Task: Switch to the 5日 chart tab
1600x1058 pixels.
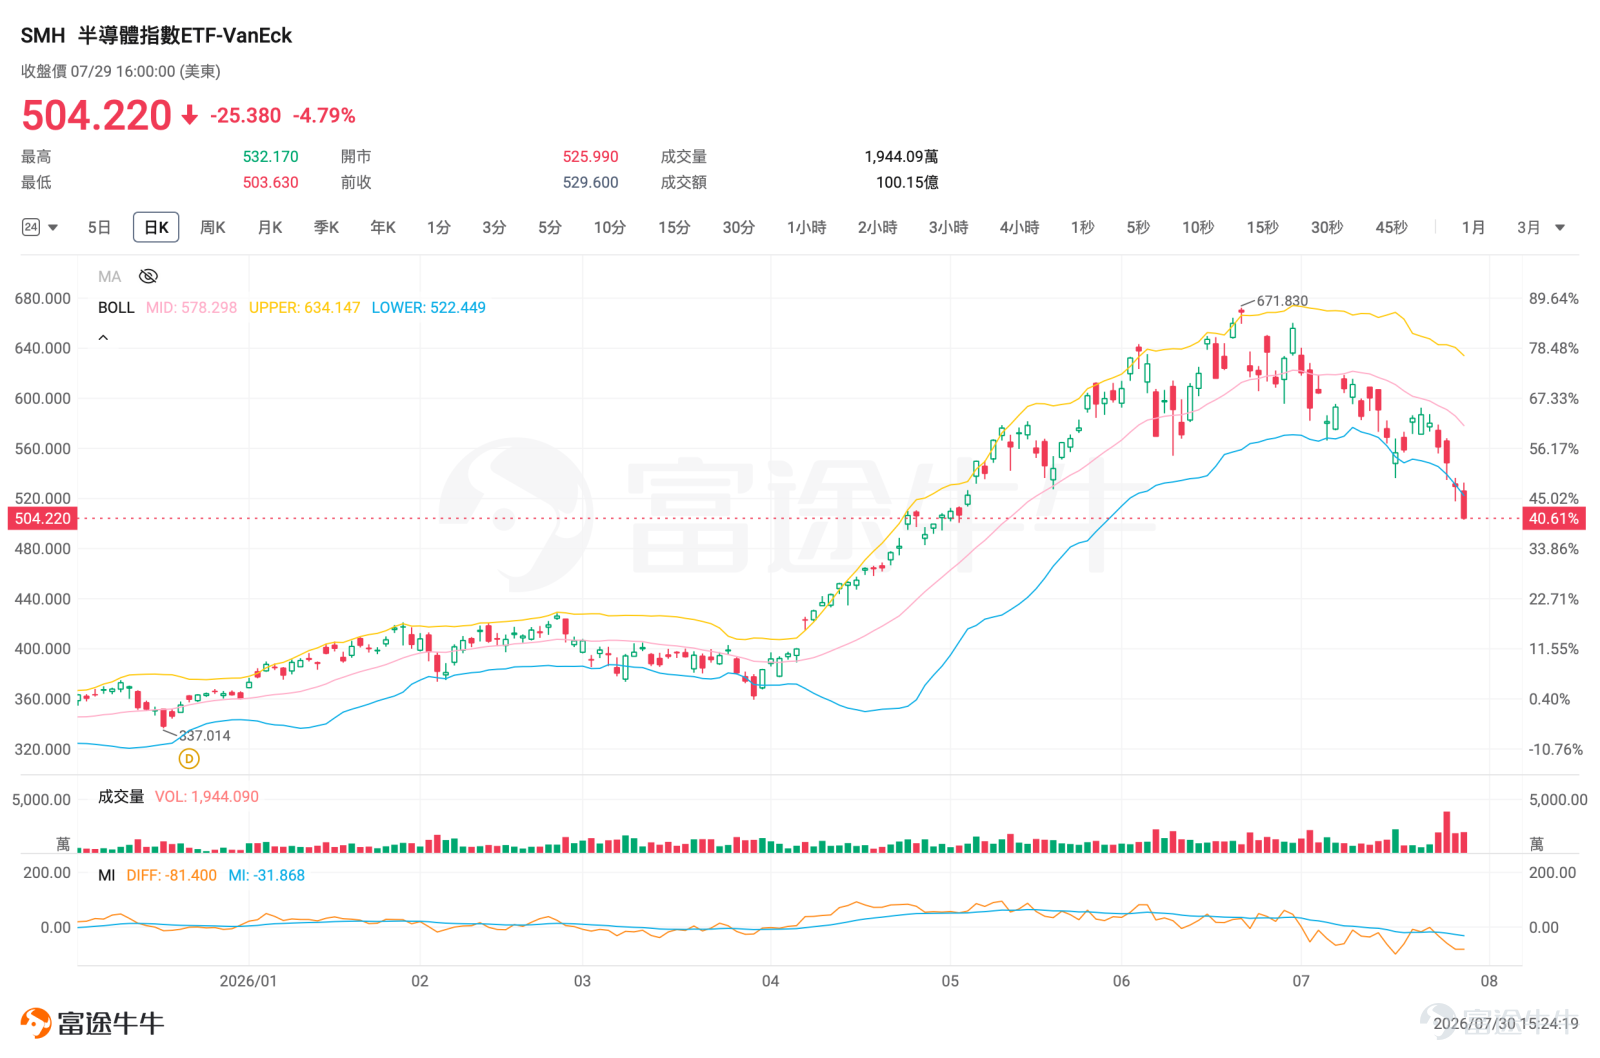Action: (x=99, y=227)
